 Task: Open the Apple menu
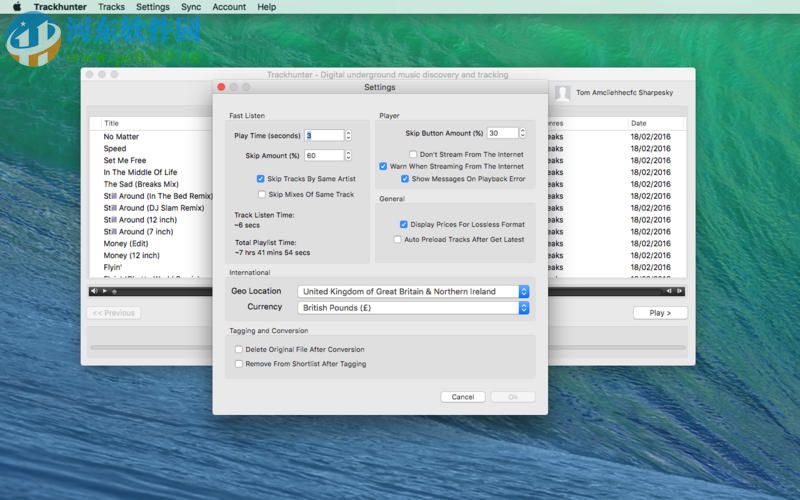tap(17, 7)
